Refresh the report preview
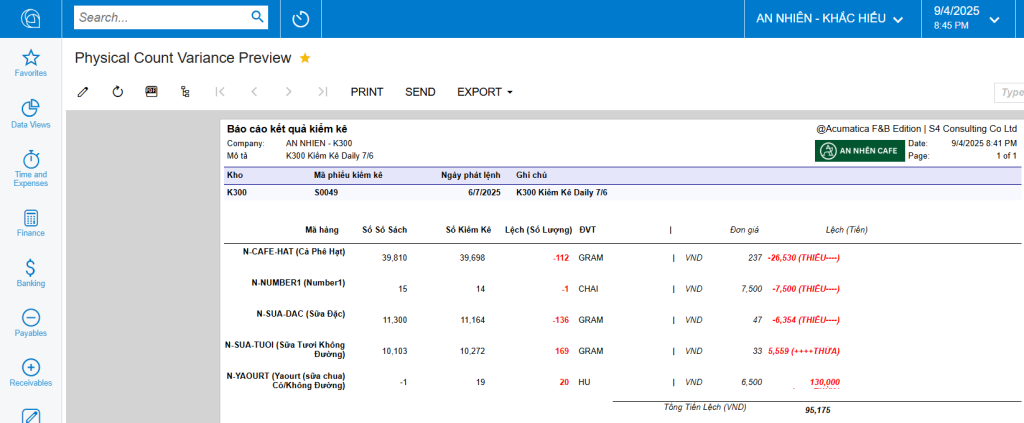This screenshot has width=1024, height=423. [118, 92]
